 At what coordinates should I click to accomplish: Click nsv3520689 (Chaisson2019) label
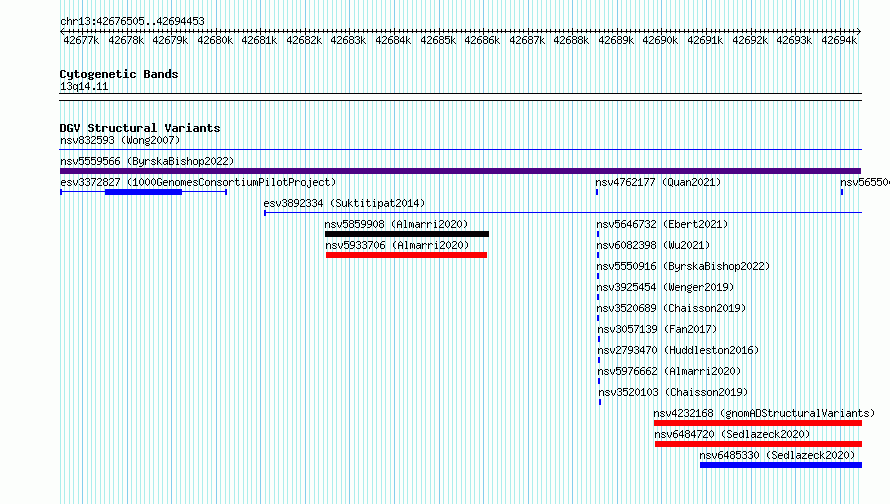[x=671, y=308]
